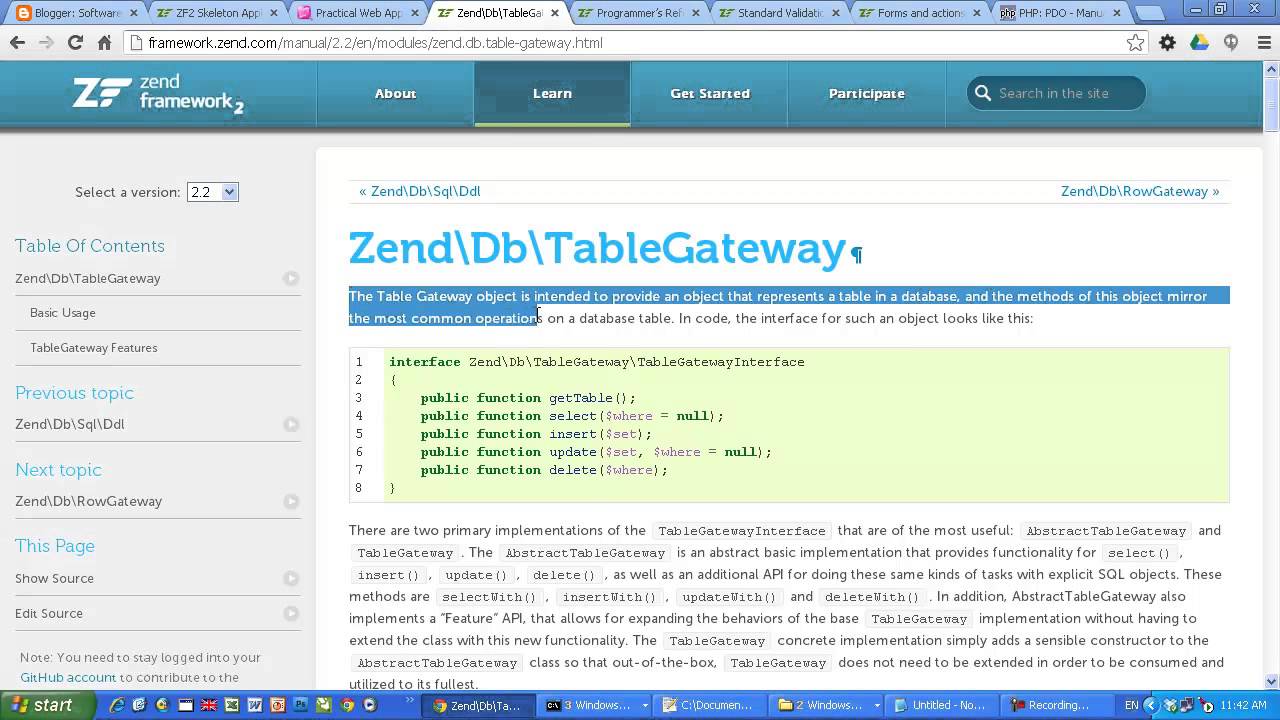Click the Zend Framework 2 logo

point(158,95)
